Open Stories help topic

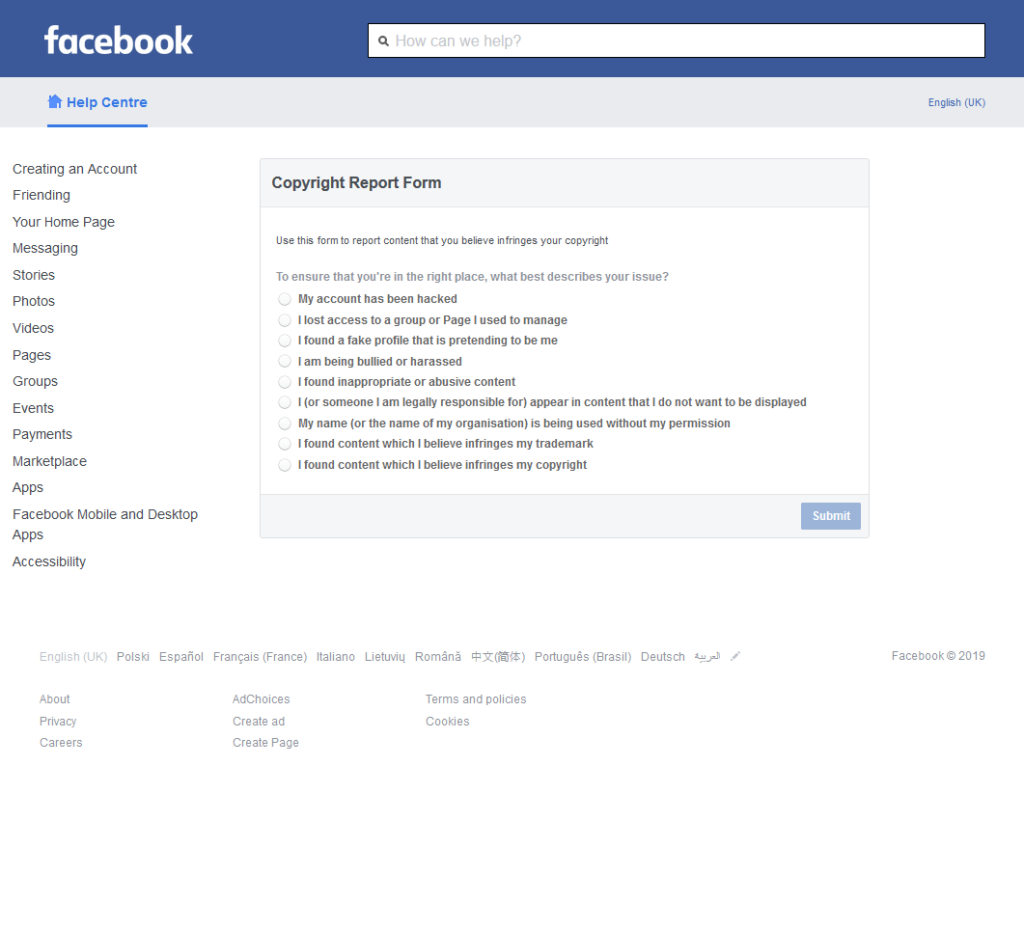(x=33, y=275)
